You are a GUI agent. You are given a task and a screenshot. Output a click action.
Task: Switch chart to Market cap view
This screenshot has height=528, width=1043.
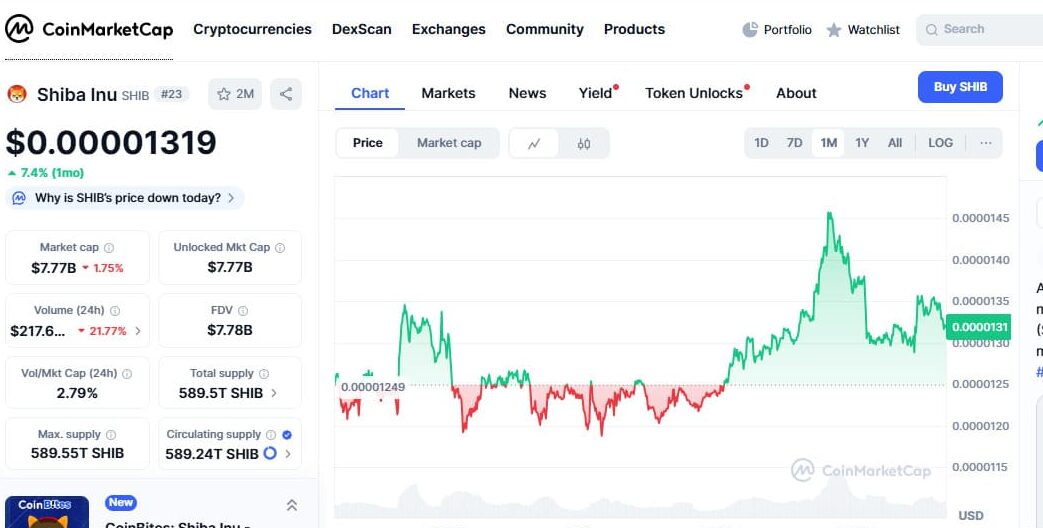(449, 143)
